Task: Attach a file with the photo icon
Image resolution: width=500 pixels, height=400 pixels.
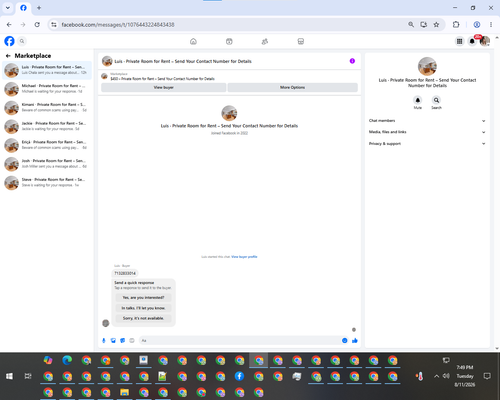Action: [113, 340]
